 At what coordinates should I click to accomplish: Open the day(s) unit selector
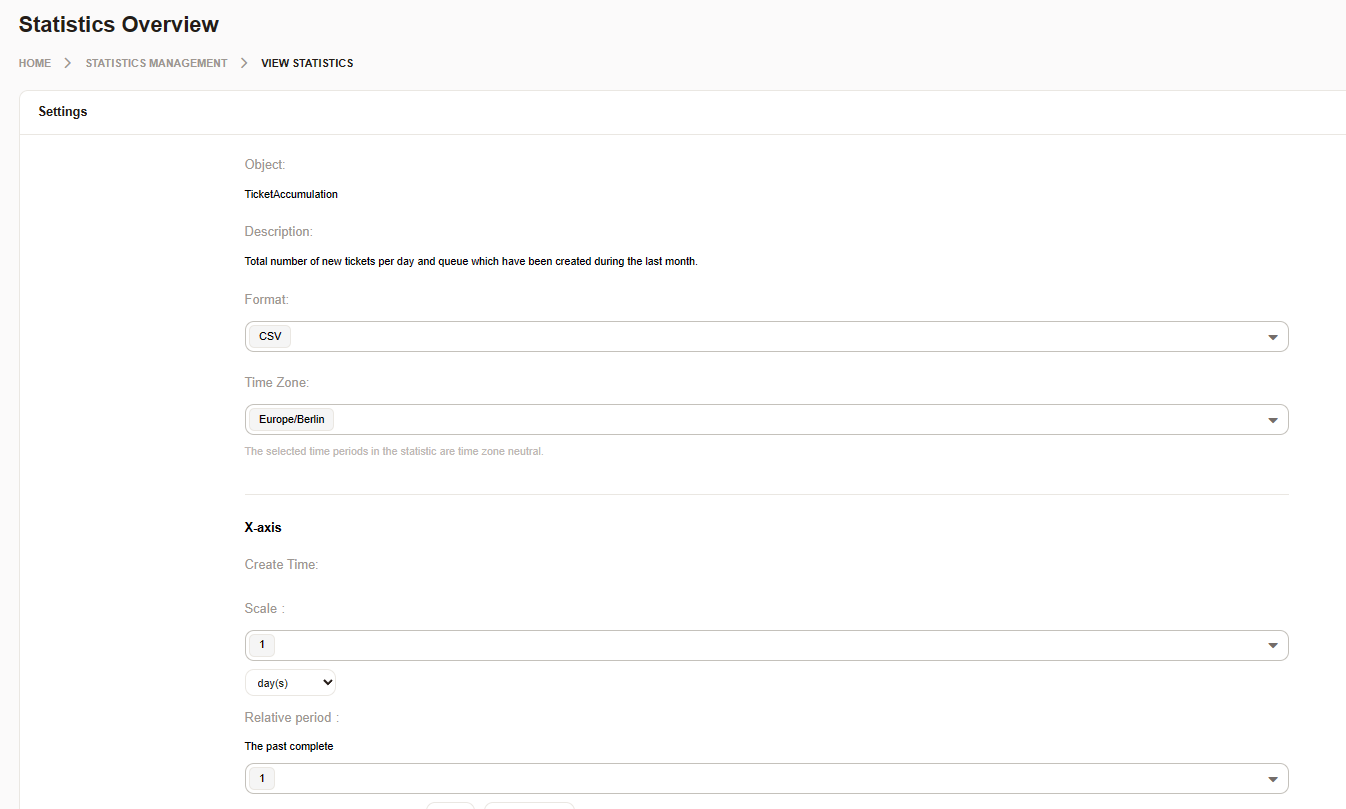[x=290, y=683]
